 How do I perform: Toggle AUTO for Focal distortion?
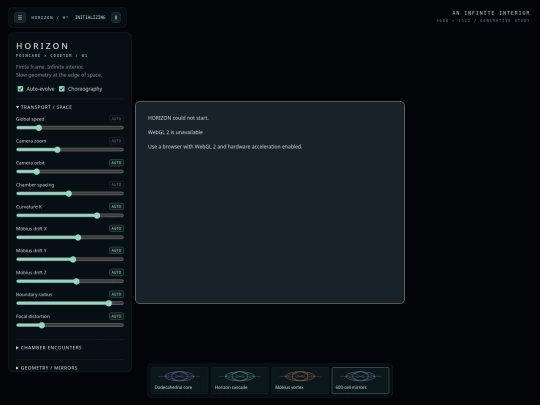(x=116, y=316)
